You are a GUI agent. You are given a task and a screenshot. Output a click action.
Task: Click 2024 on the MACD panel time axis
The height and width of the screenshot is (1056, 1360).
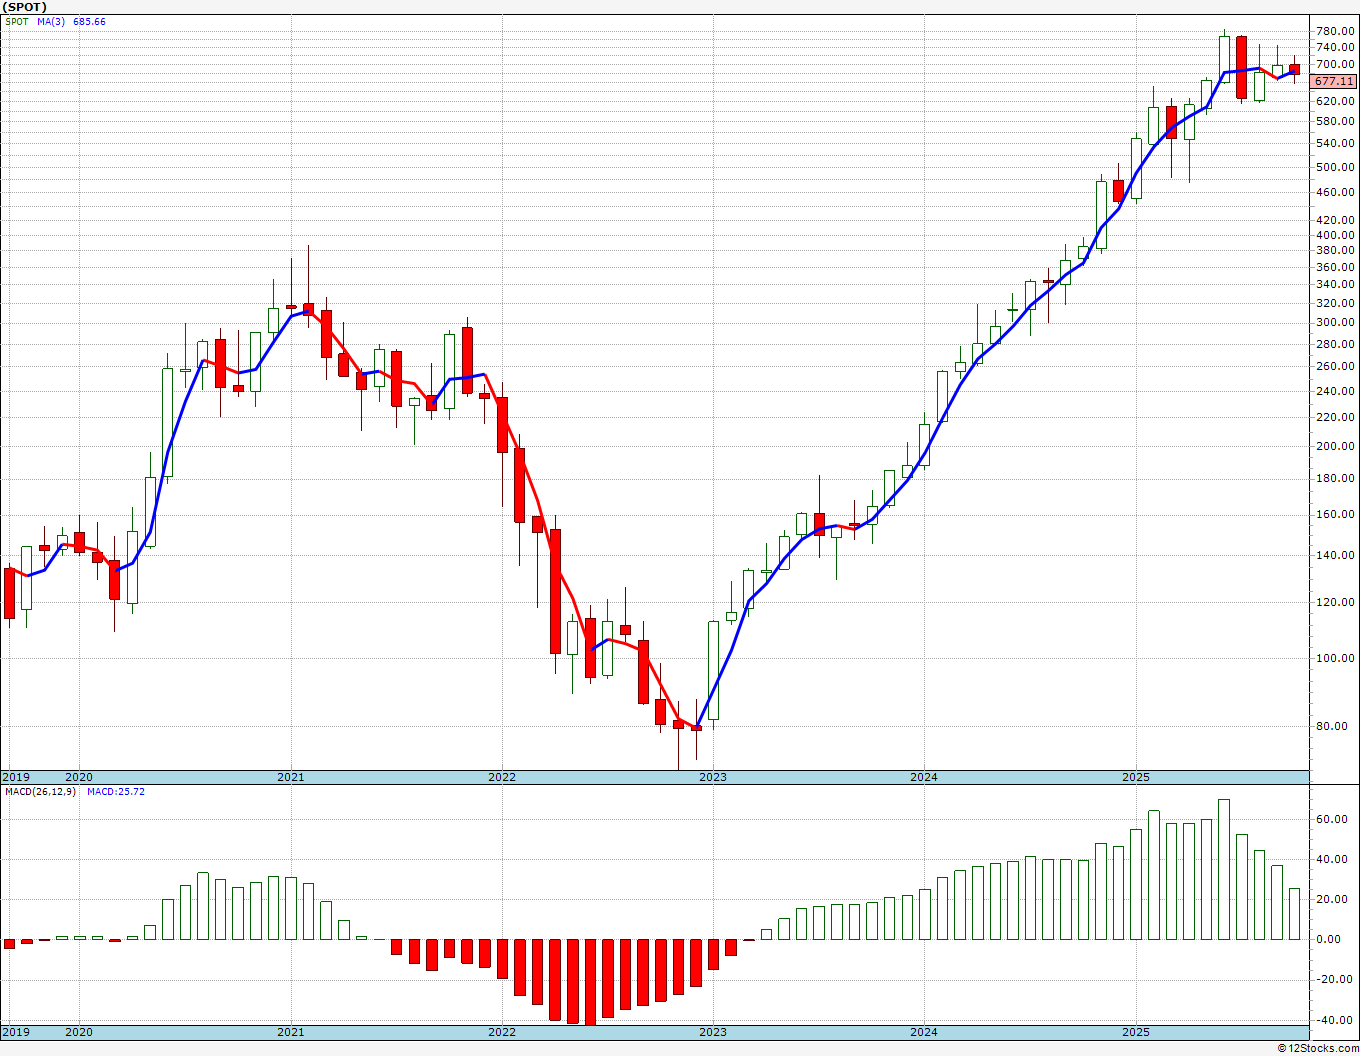[924, 1032]
